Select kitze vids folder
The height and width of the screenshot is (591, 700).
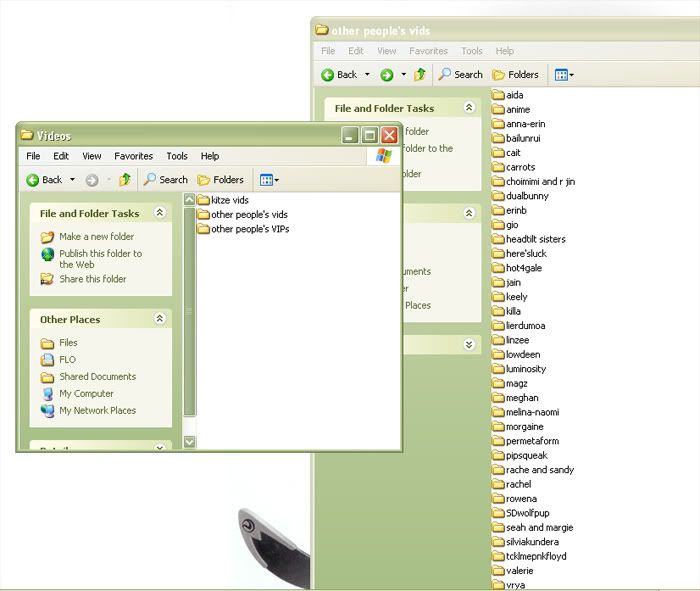223,200
